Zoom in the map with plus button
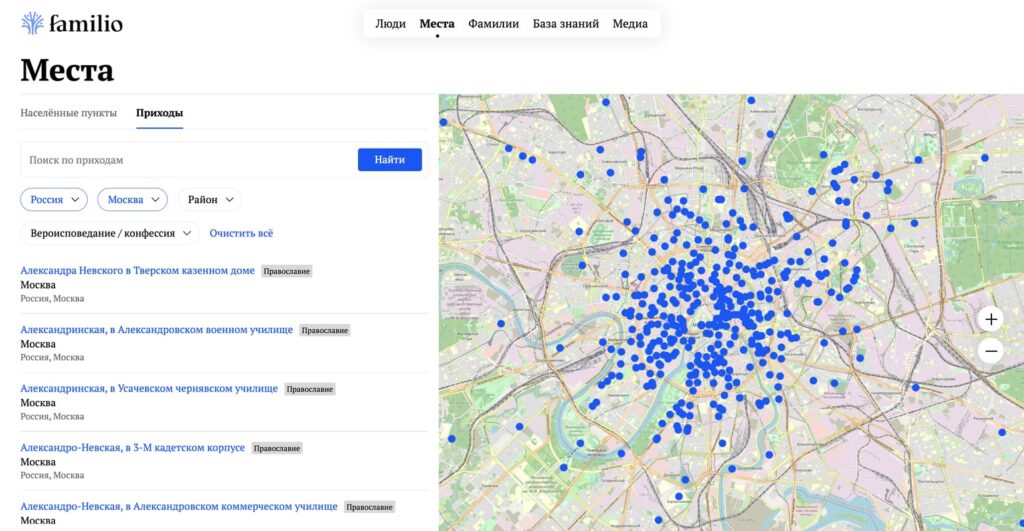Screen dimensions: 1024x531 pyautogui.click(x=991, y=319)
